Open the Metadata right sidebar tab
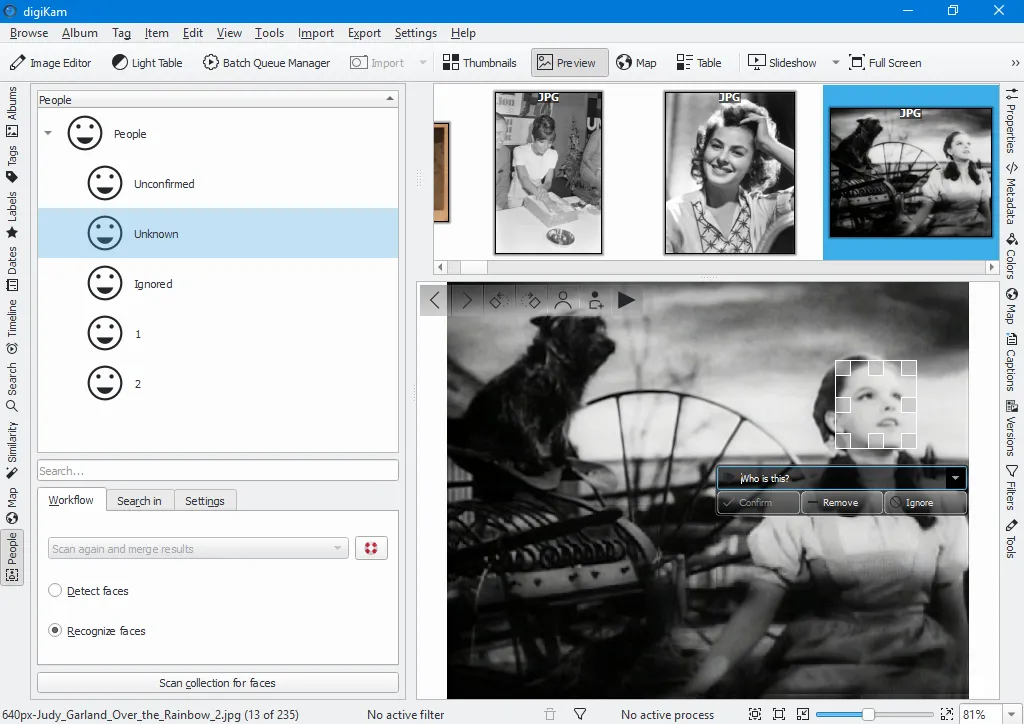This screenshot has width=1024, height=724. tap(1011, 193)
